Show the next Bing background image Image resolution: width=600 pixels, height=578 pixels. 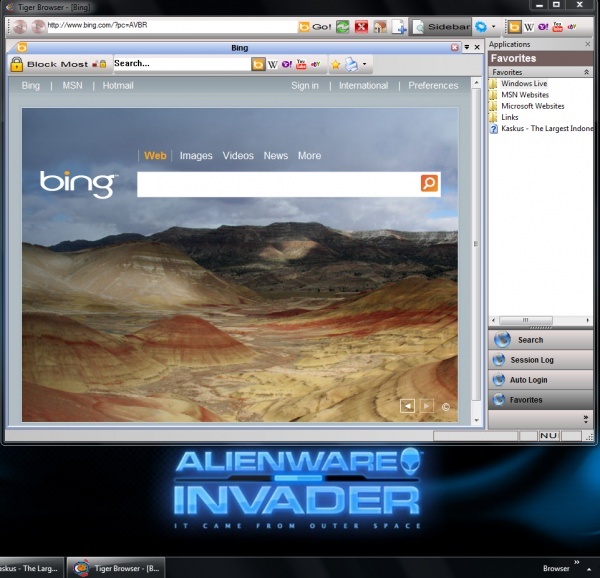pyautogui.click(x=427, y=406)
